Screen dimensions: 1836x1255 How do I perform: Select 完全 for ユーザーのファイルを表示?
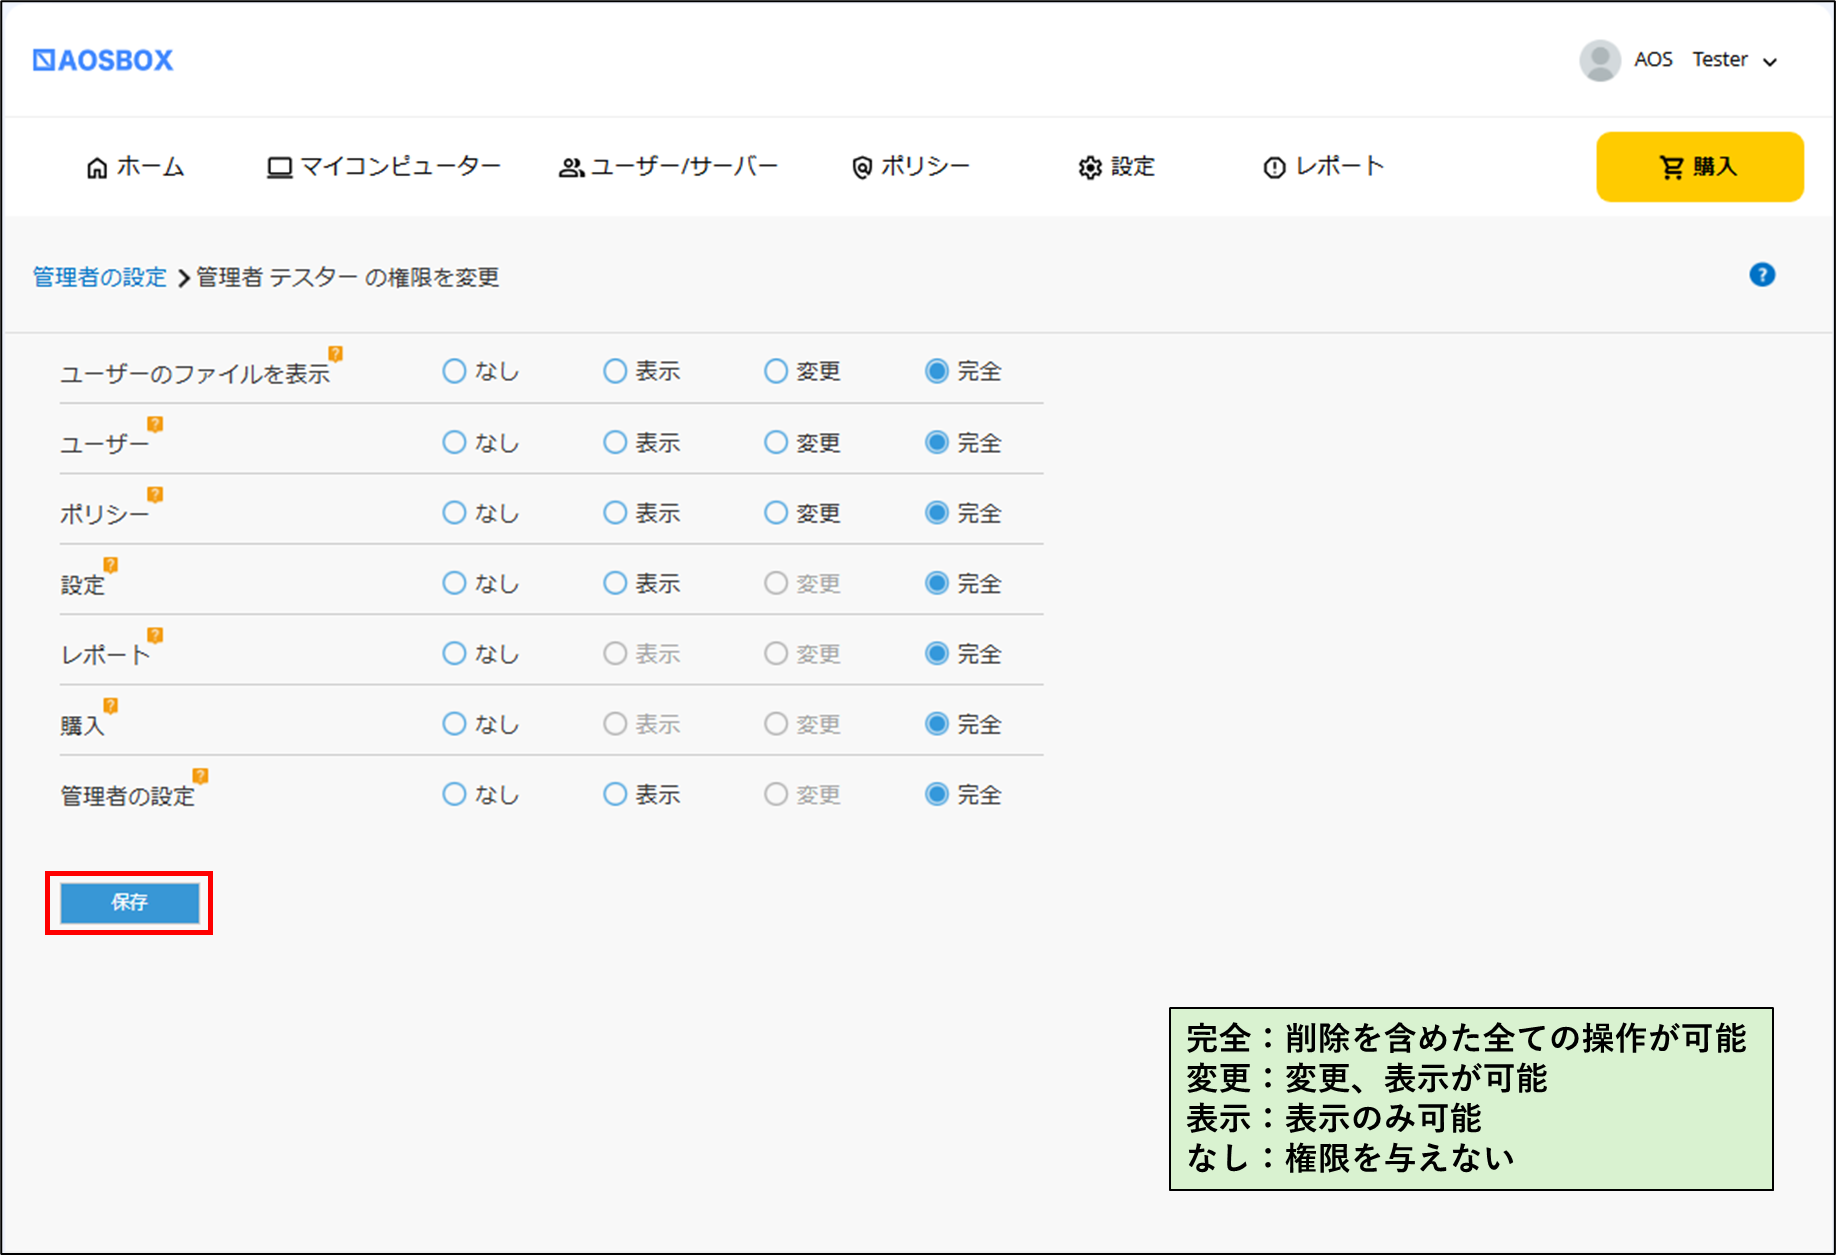pos(937,371)
